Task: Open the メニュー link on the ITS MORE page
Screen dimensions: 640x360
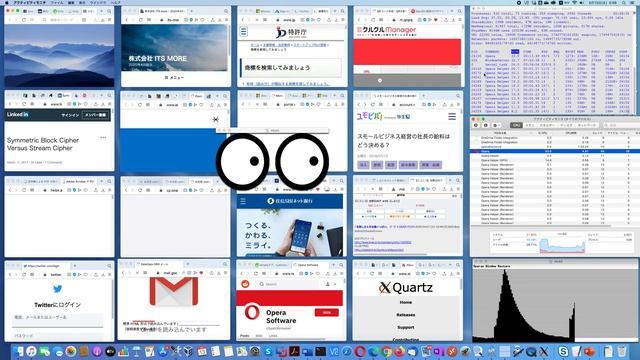Action: pos(174,78)
